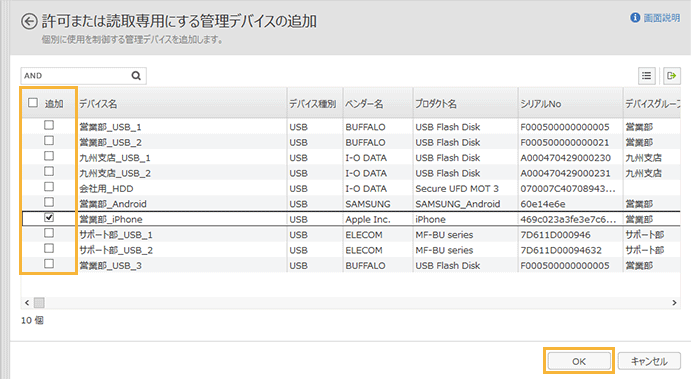Image resolution: width=691 pixels, height=379 pixels.
Task: Check the 営業部_USB_1 checkbox
Action: (49, 125)
